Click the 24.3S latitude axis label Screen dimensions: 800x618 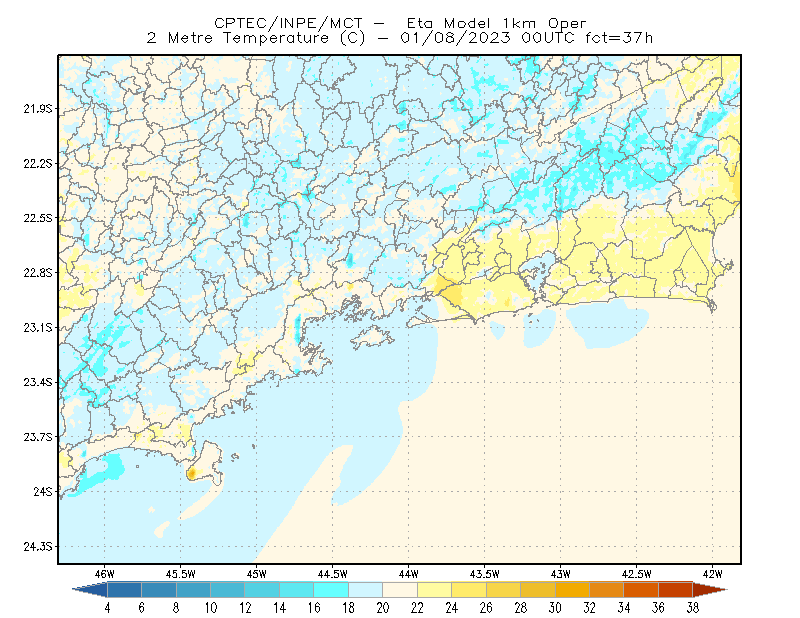[37, 547]
